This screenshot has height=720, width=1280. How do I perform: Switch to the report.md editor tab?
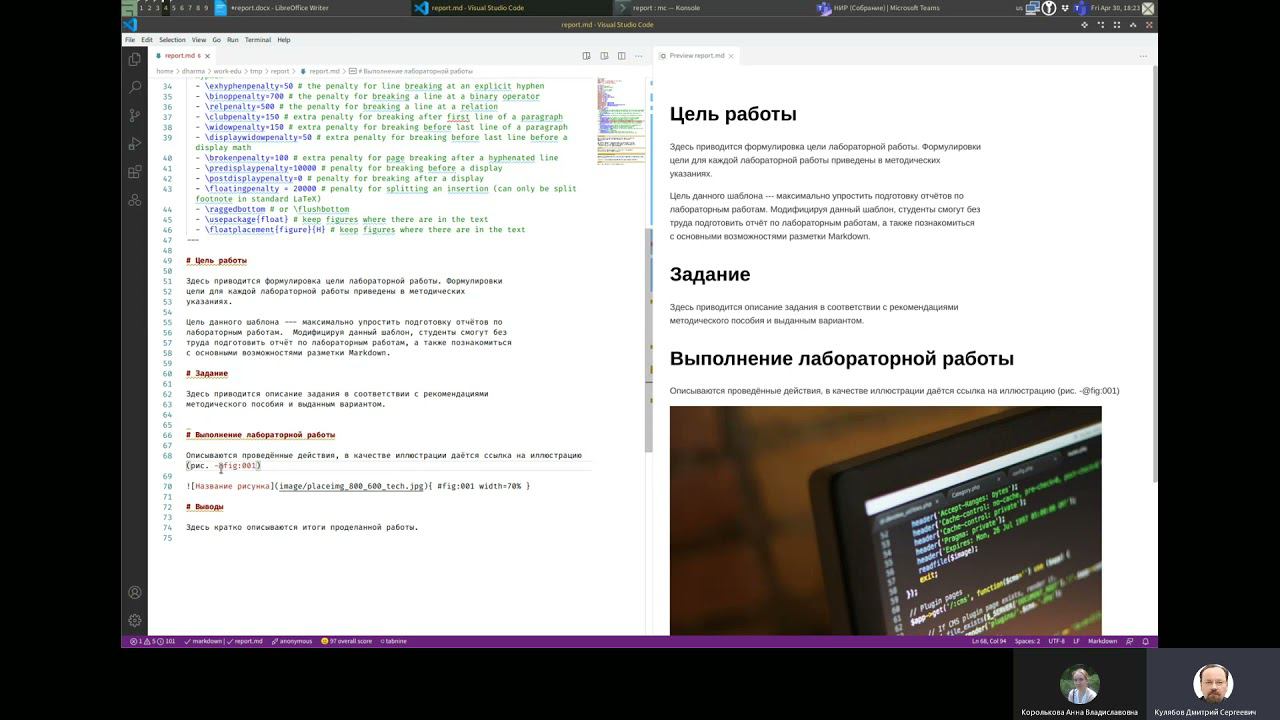pyautogui.click(x=183, y=56)
